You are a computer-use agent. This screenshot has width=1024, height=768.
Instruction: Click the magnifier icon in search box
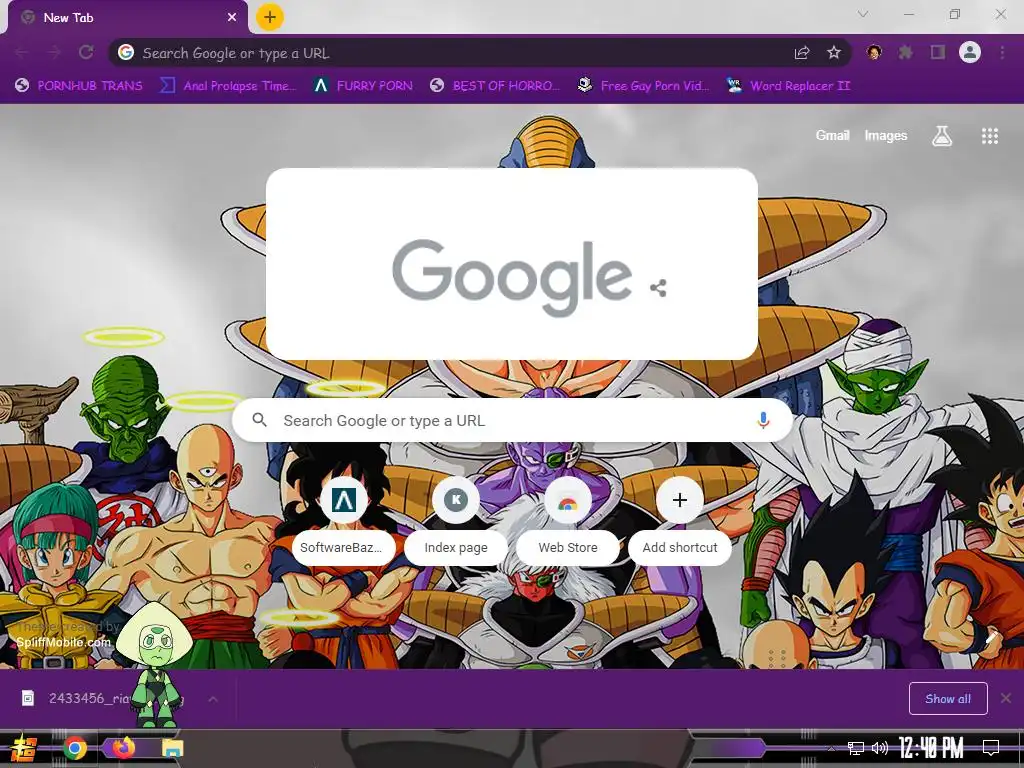tap(260, 420)
